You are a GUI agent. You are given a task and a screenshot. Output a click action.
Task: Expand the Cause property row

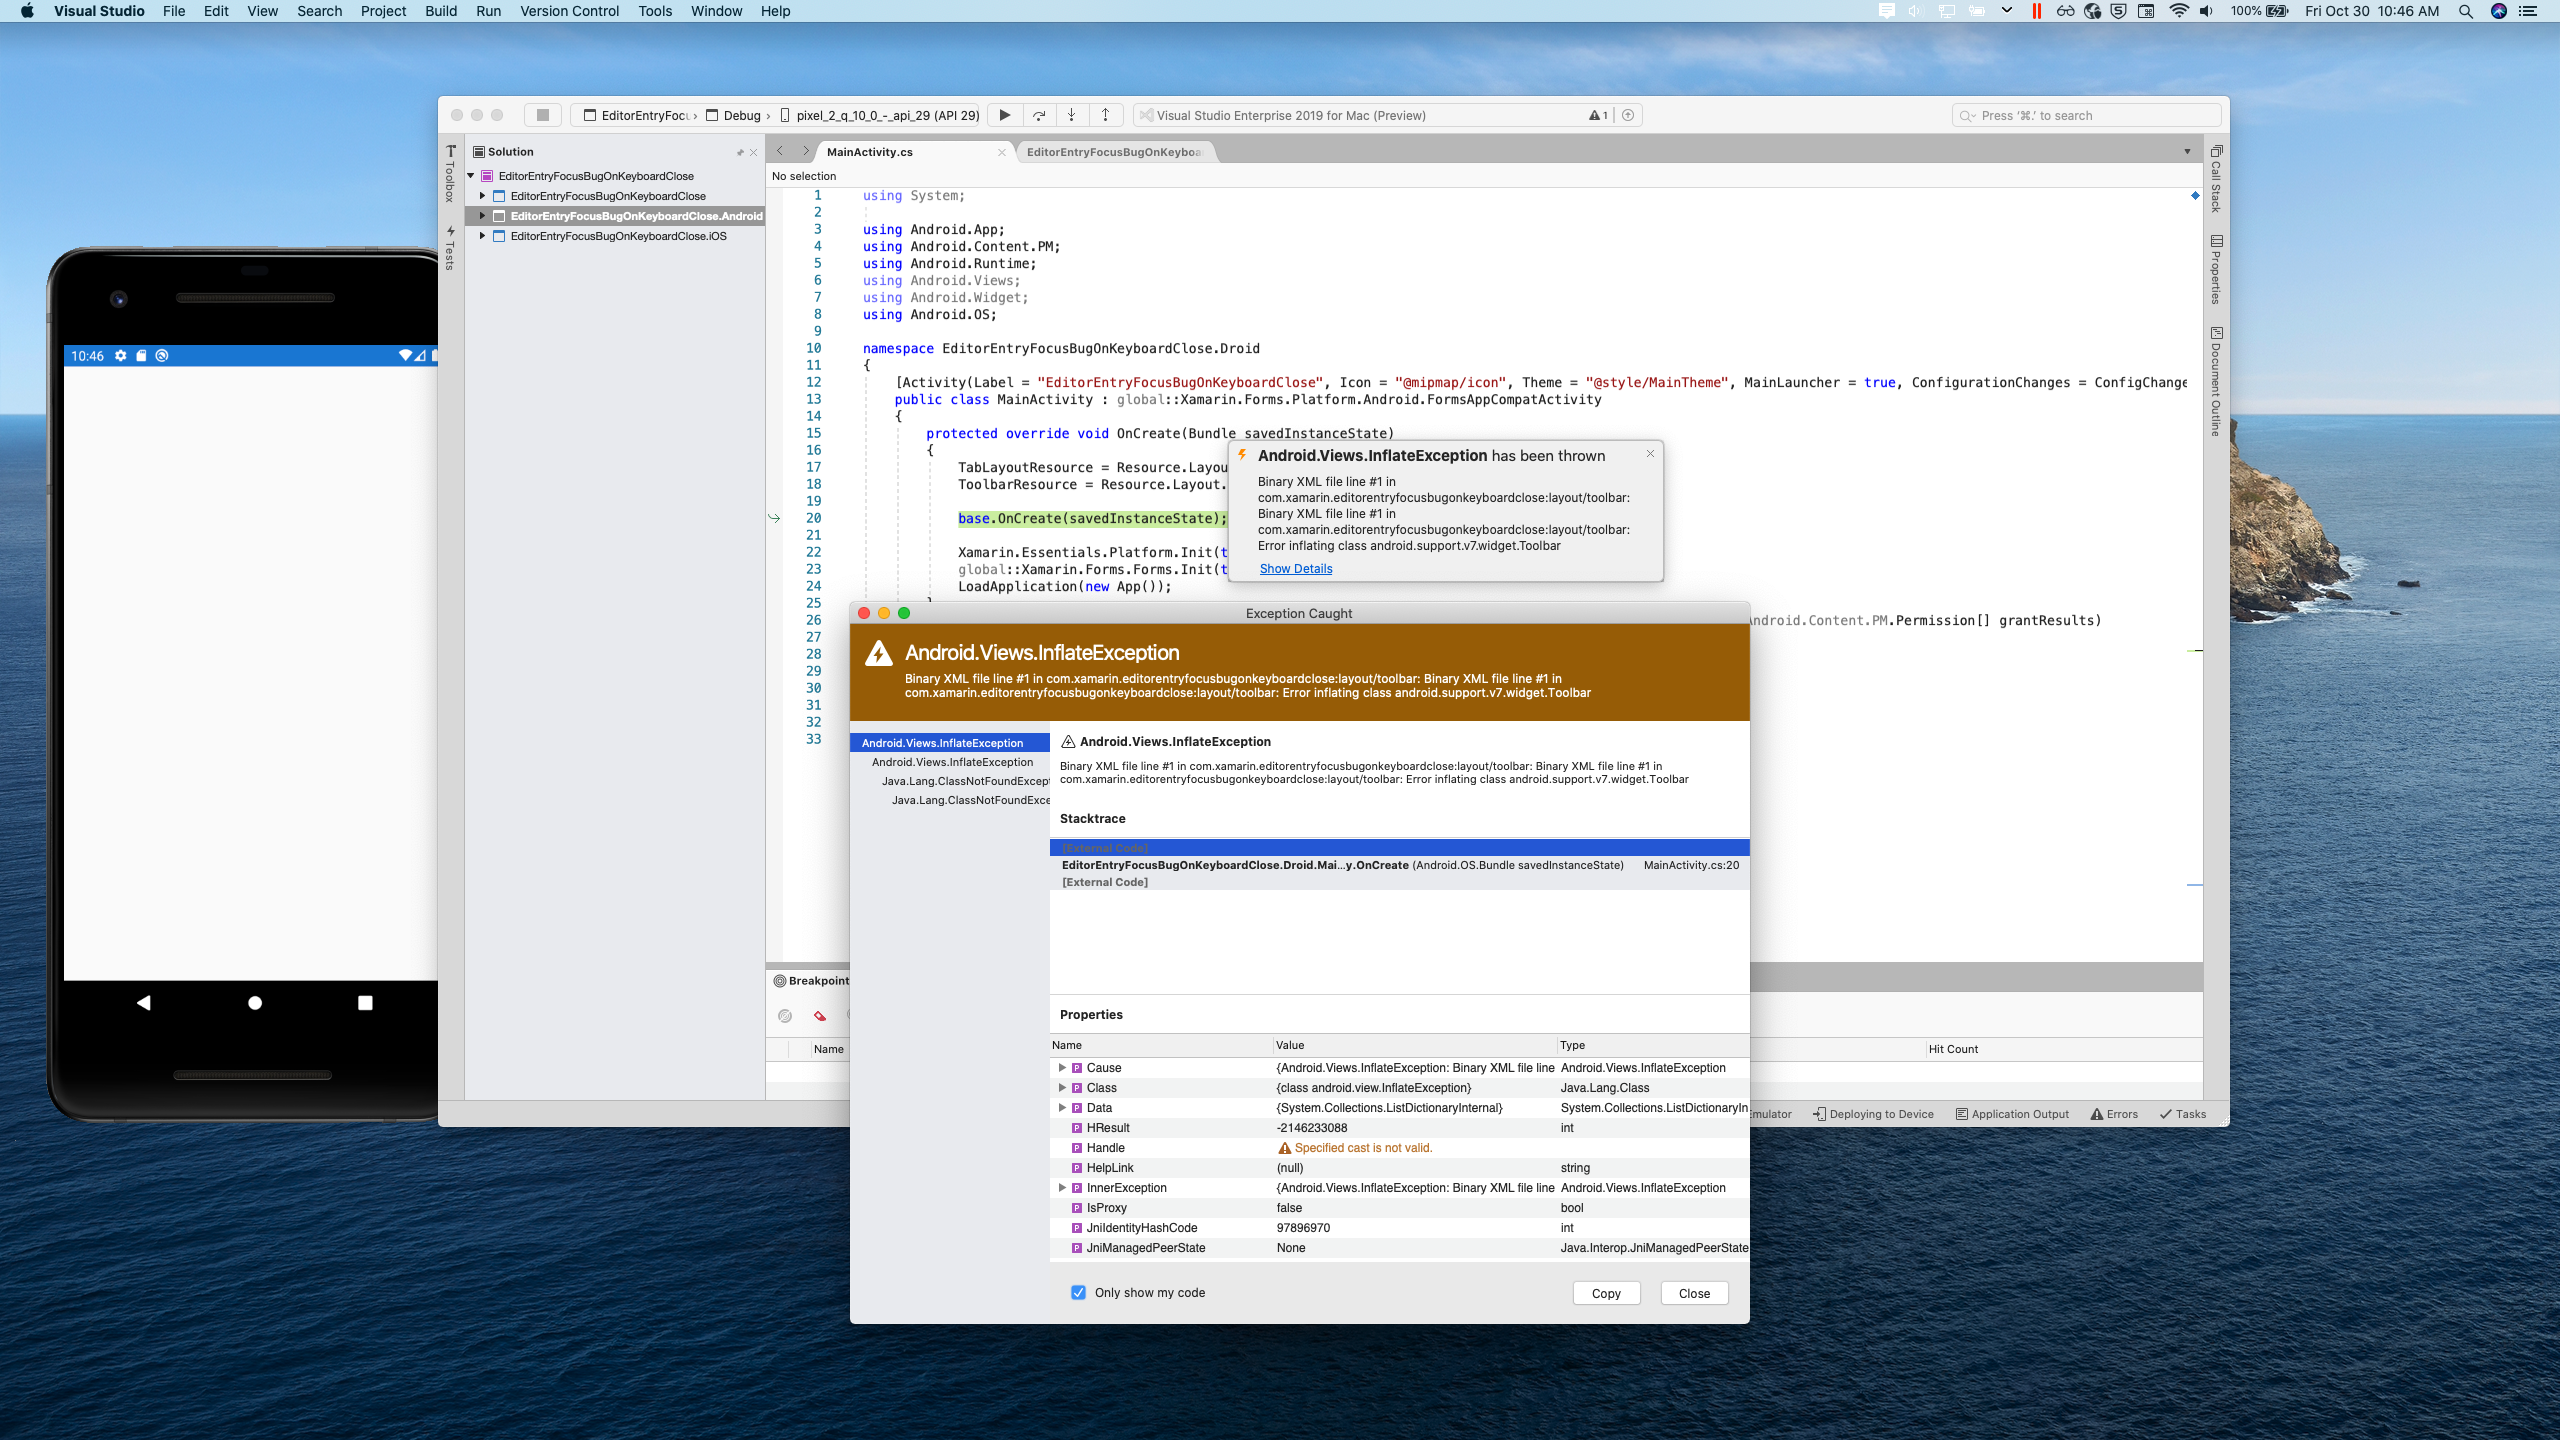[1062, 1068]
